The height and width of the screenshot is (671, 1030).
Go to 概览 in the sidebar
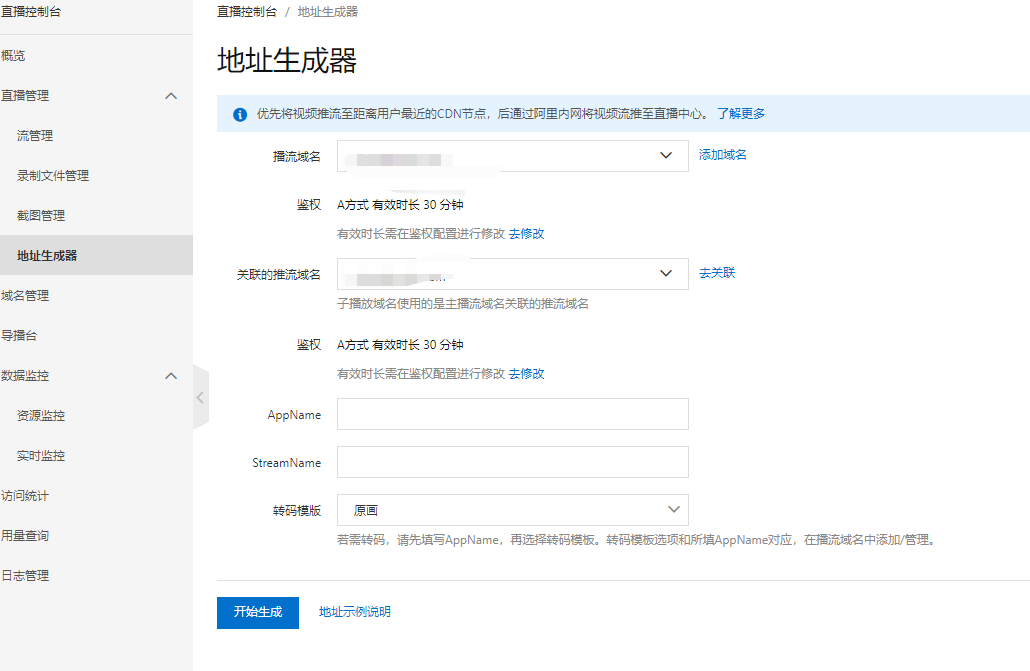tap(13, 56)
